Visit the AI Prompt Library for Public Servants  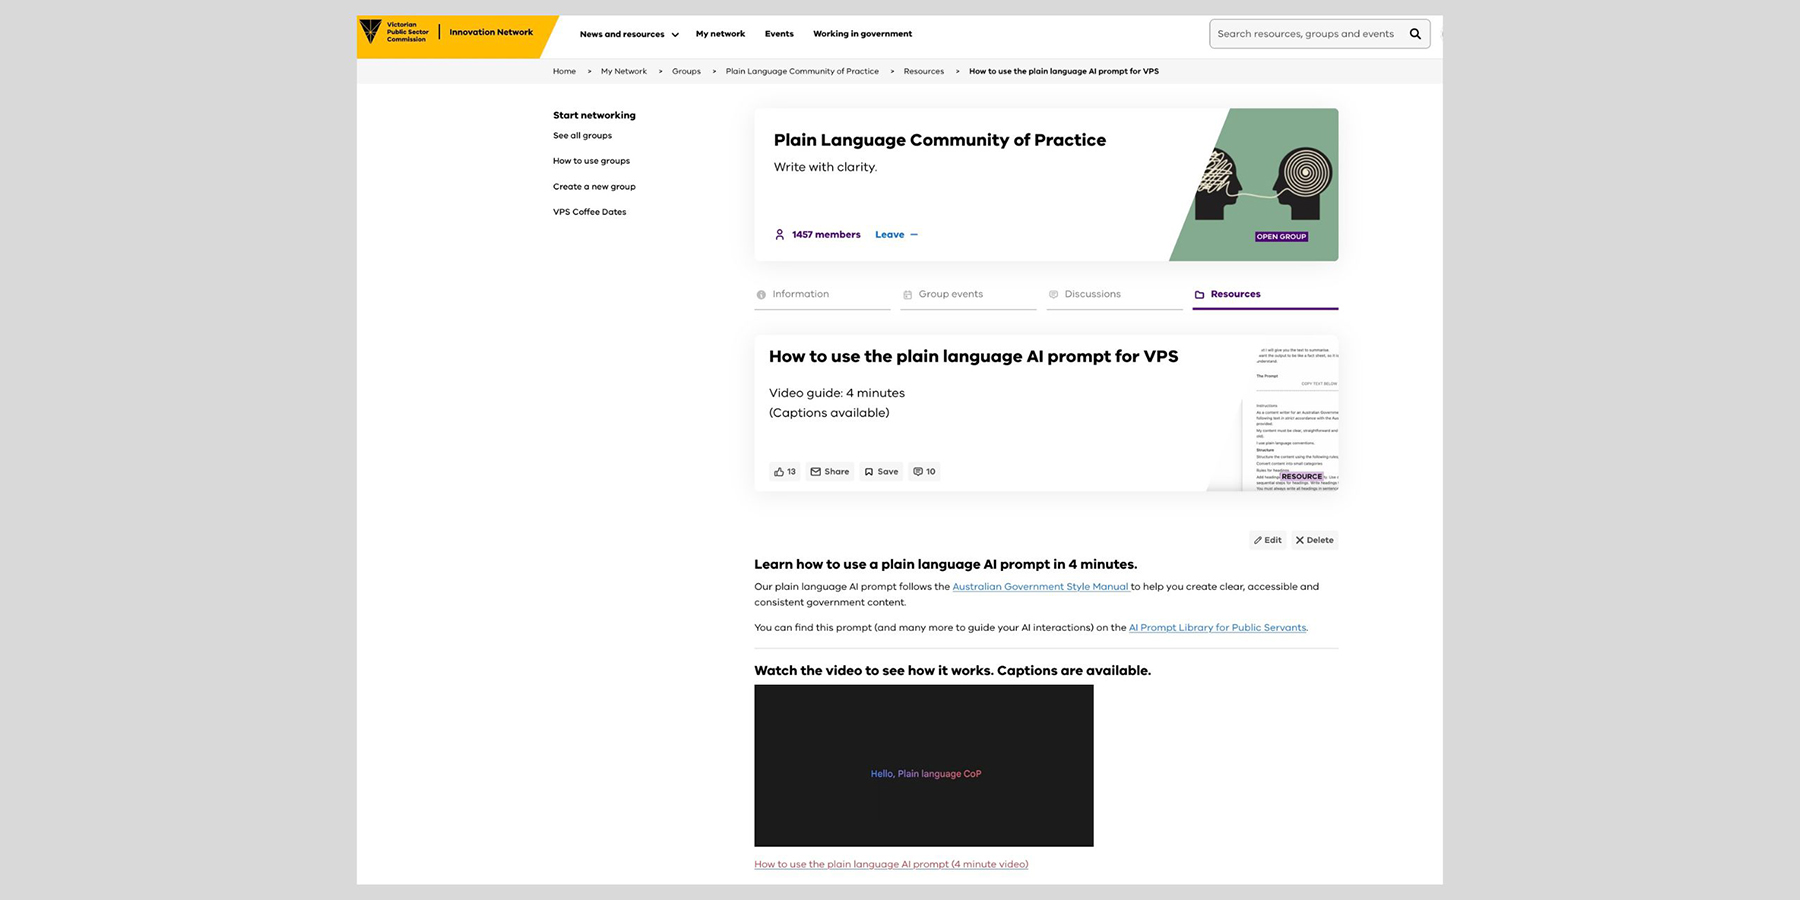1217,627
